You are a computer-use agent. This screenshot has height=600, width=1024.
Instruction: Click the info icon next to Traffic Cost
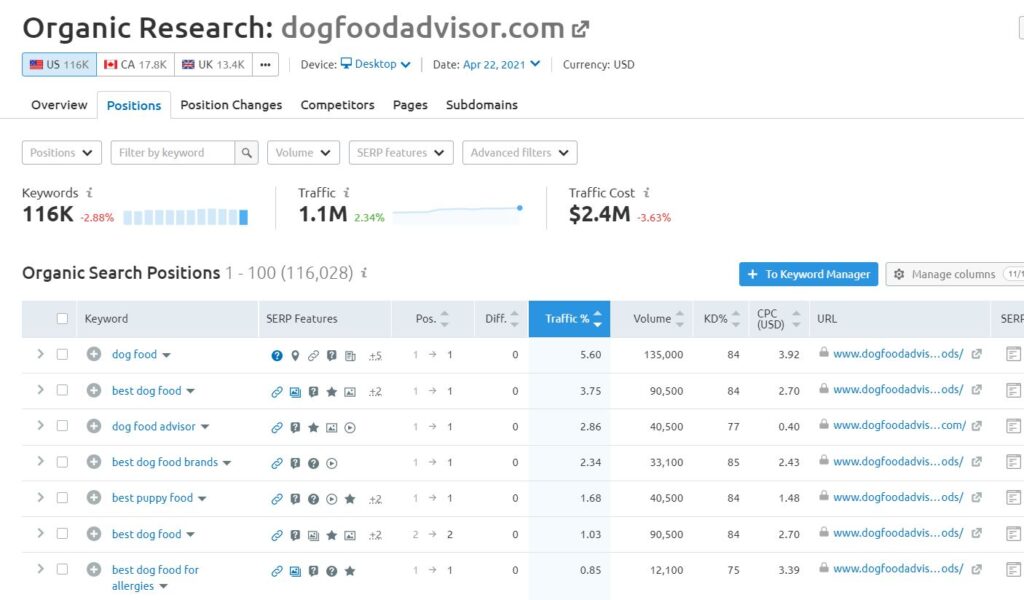[x=647, y=193]
